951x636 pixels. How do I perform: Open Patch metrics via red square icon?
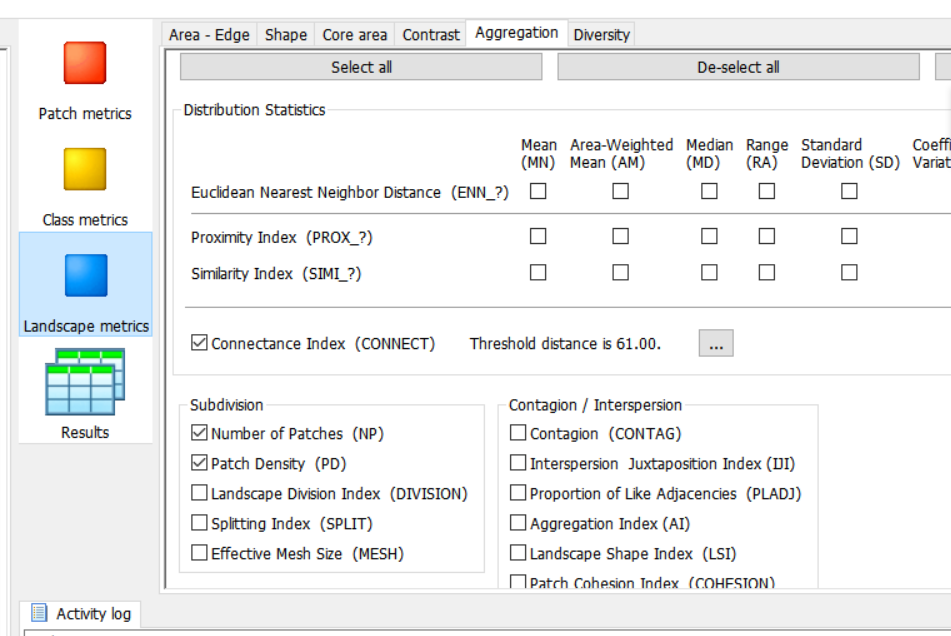[x=85, y=63]
